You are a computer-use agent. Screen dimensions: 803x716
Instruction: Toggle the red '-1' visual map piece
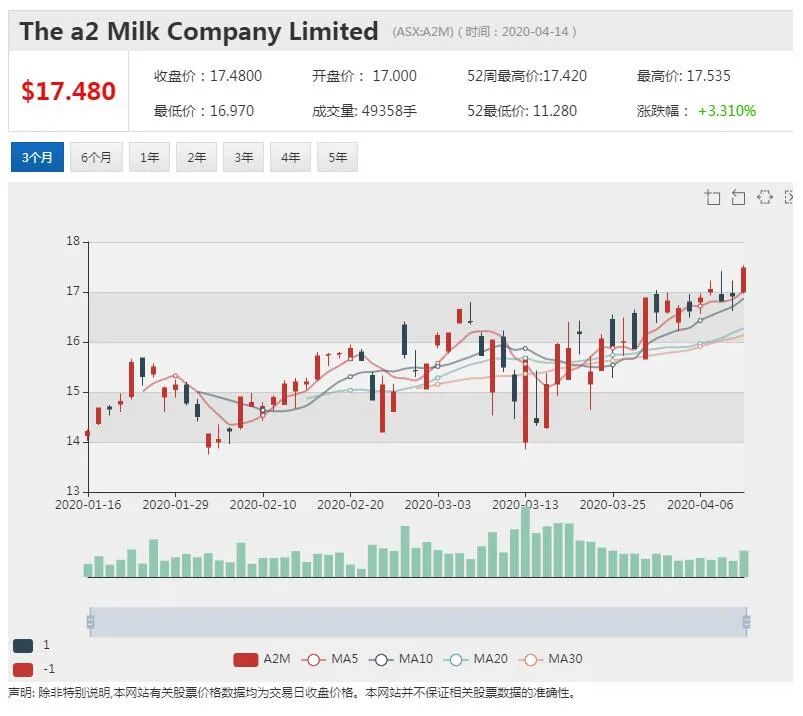click(34, 669)
